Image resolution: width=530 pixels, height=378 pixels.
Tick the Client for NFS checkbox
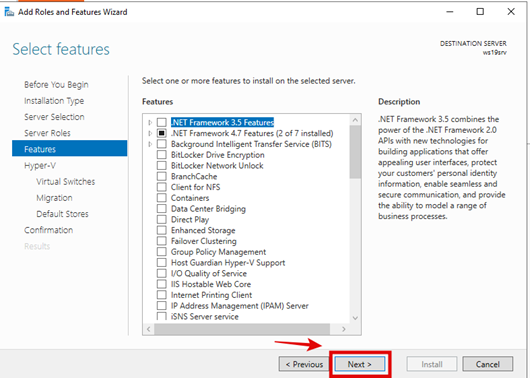click(x=162, y=187)
